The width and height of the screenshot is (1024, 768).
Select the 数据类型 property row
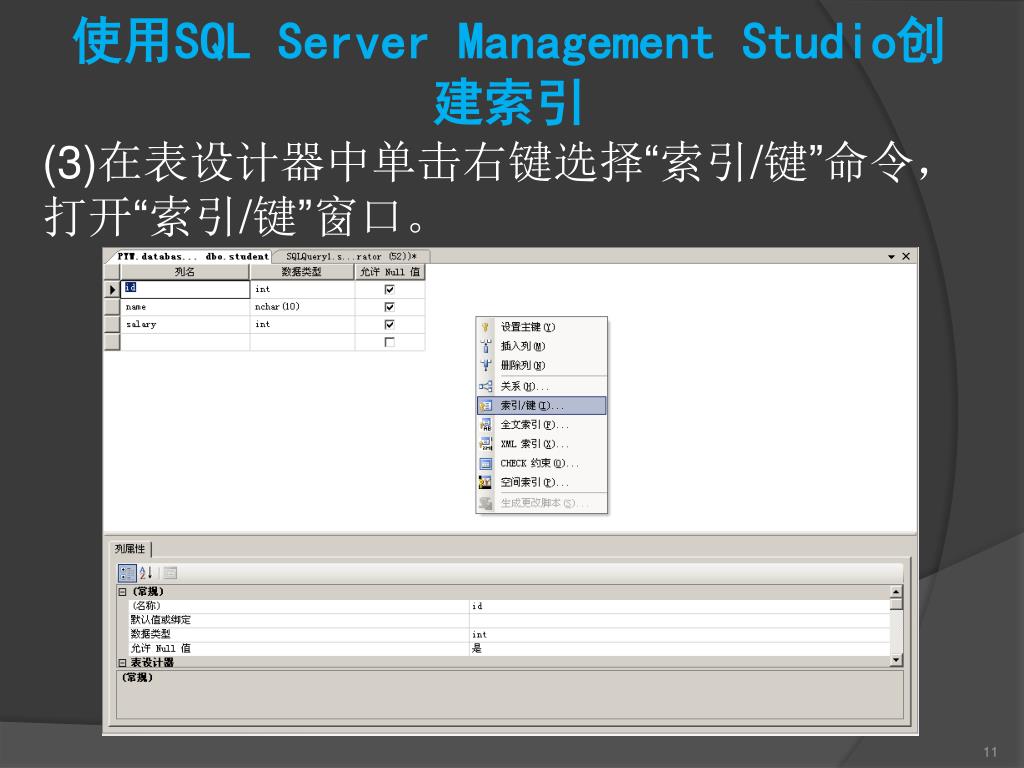509,634
